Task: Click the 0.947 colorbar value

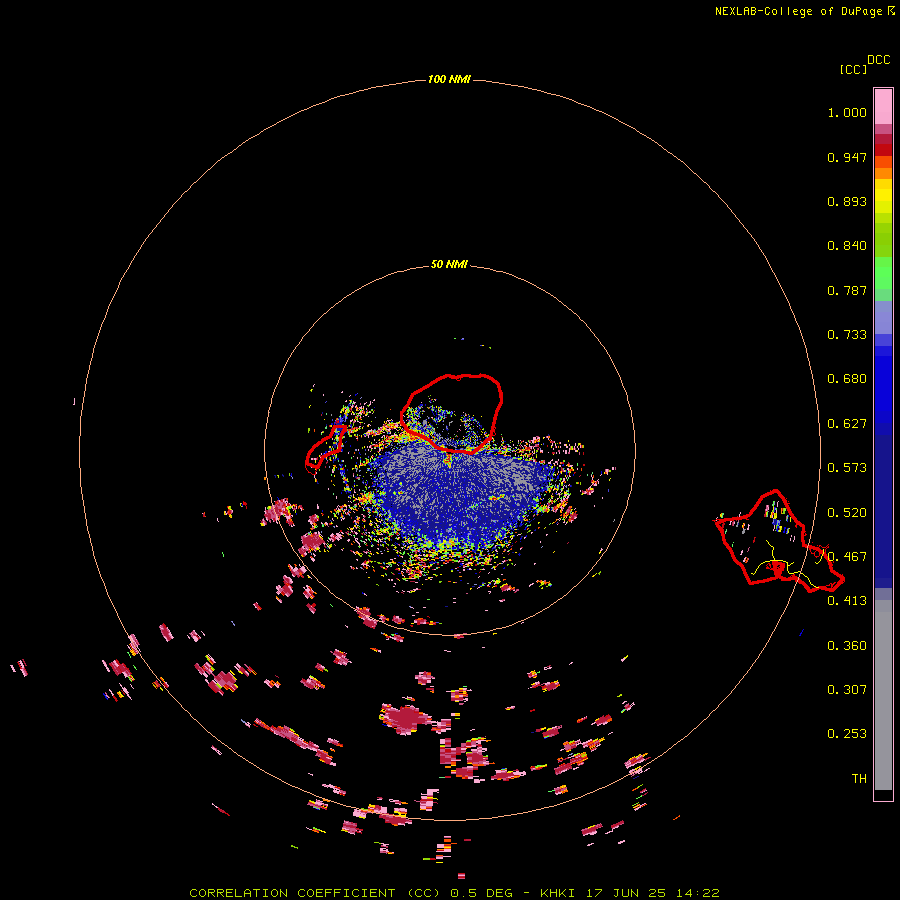Action: (x=847, y=157)
